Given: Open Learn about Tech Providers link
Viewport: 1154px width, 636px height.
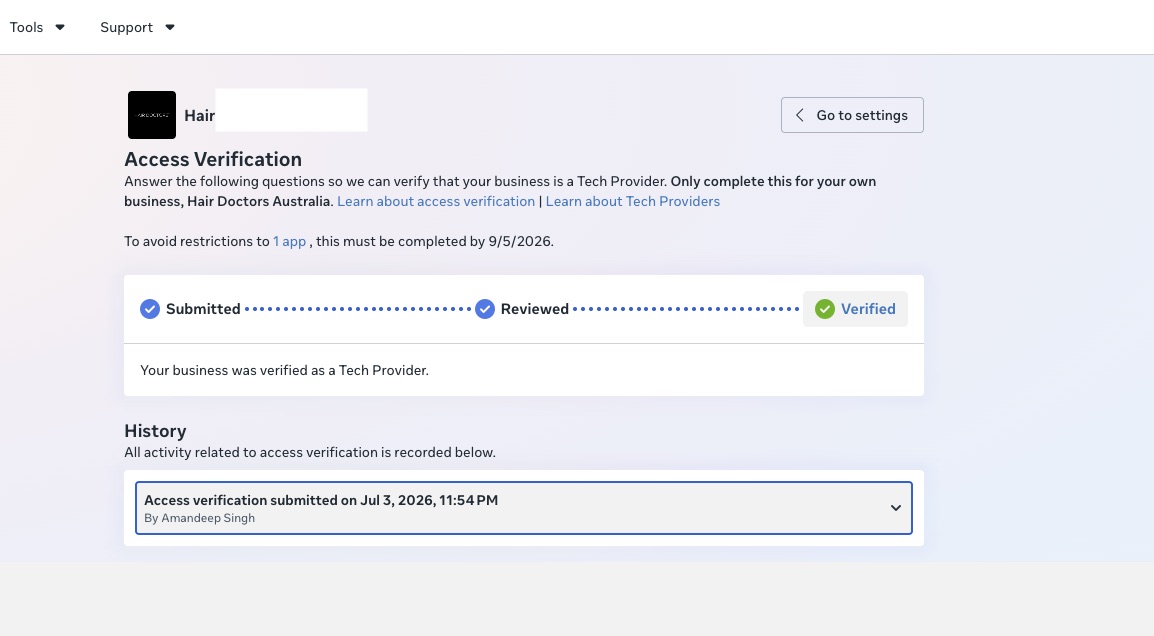Looking at the screenshot, I should [633, 201].
